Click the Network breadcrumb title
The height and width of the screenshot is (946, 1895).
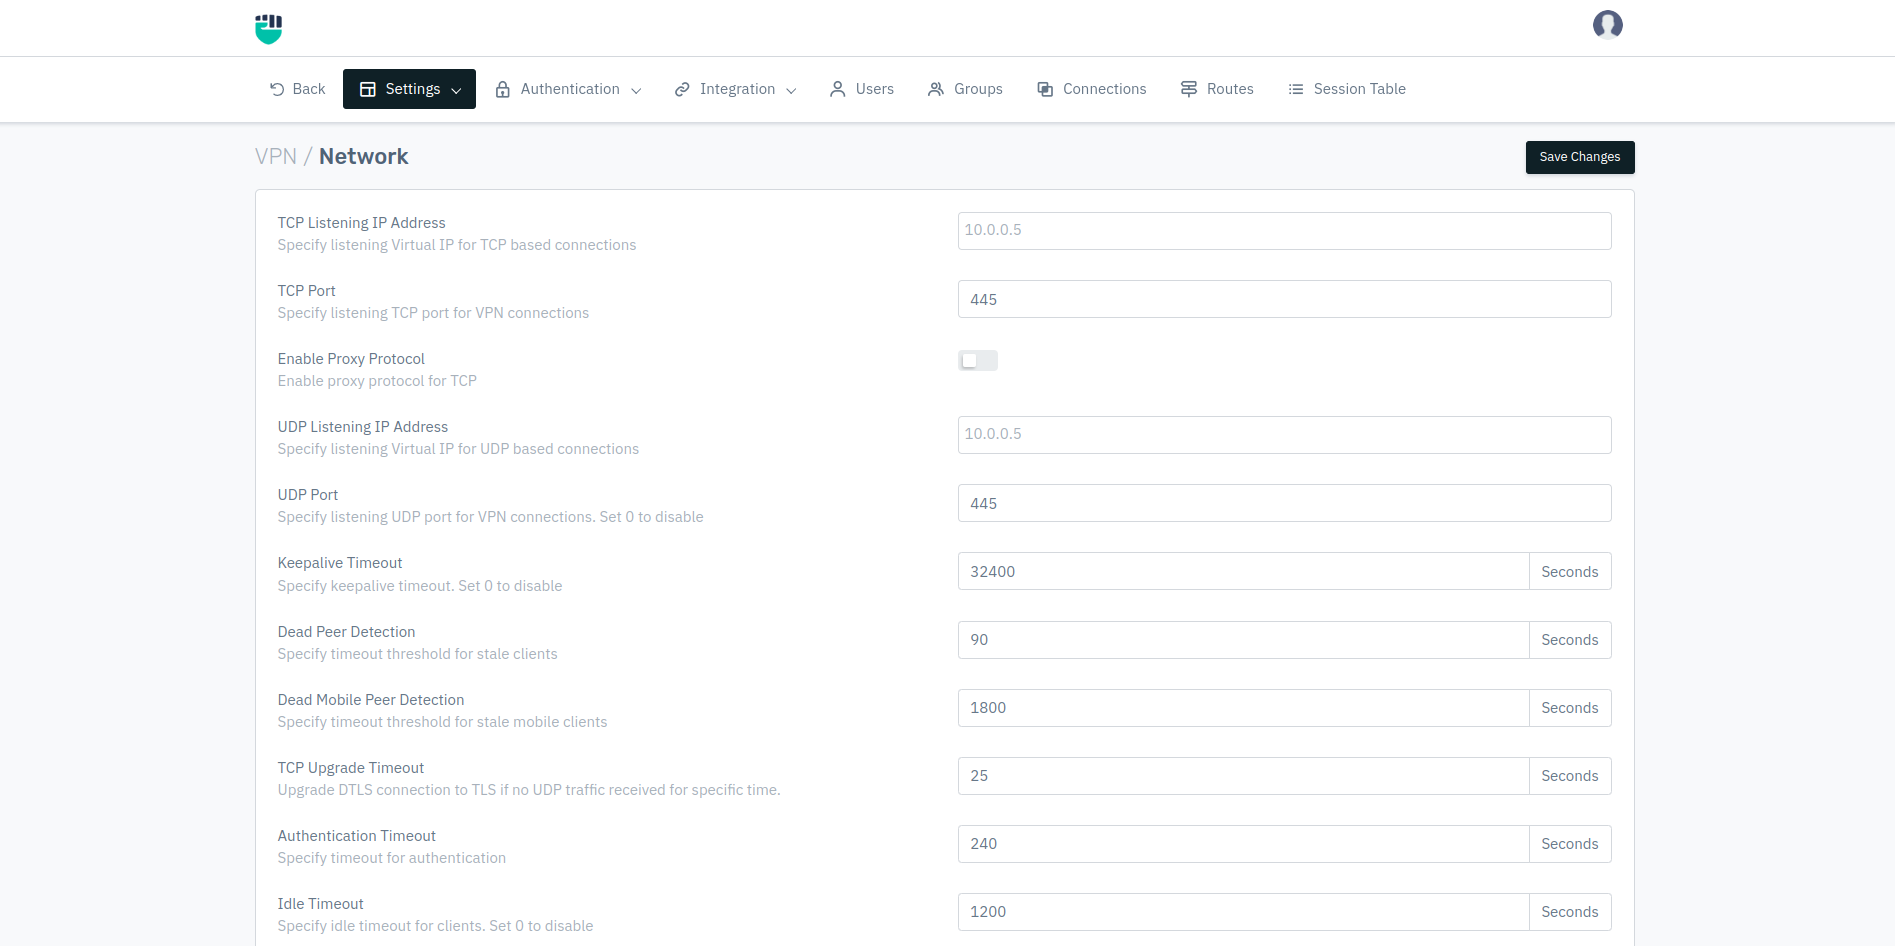coord(363,156)
